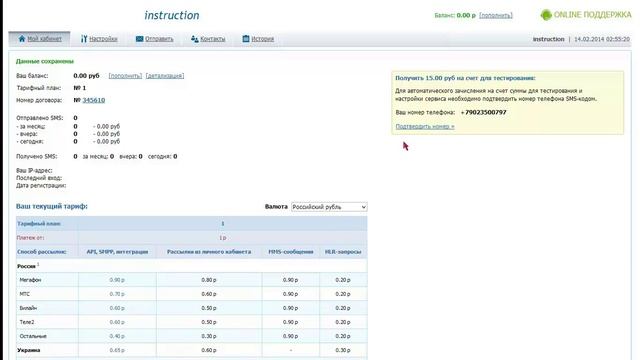Click the instruction logo title
Viewport: 640px width, 360px height.
[x=172, y=15]
